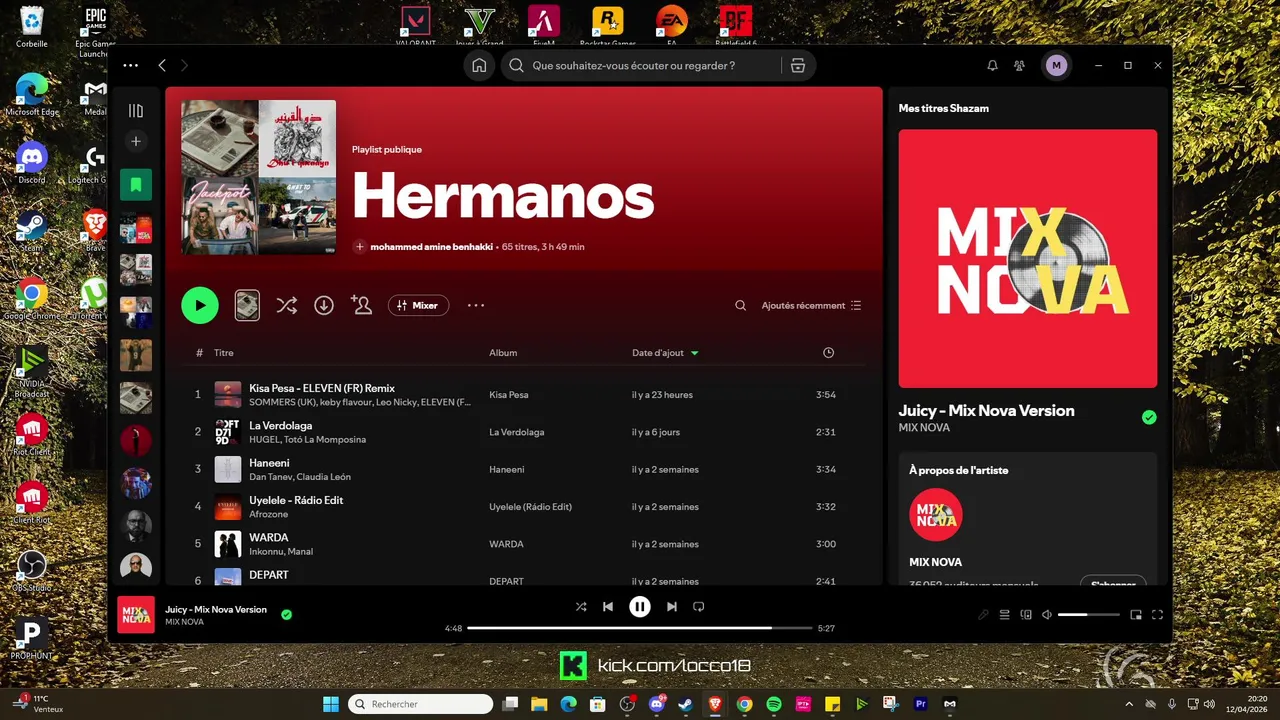
Task: Go back with the left arrow
Action: 162,65
